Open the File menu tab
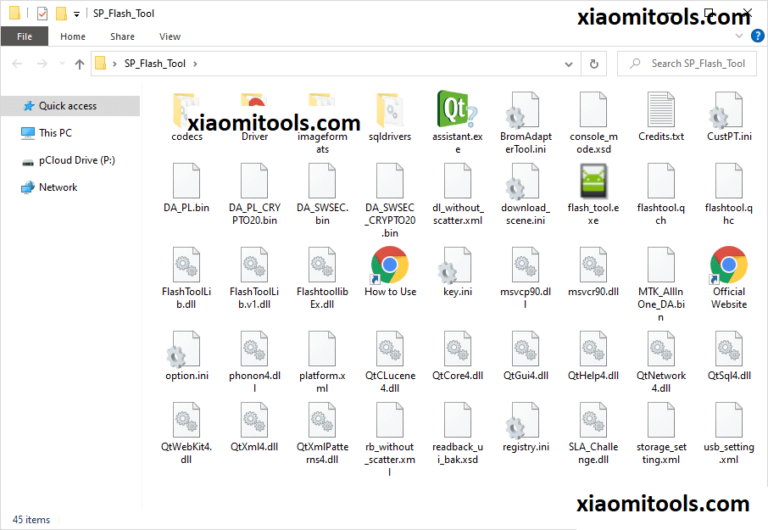Image resolution: width=768 pixels, height=530 pixels. pos(24,37)
